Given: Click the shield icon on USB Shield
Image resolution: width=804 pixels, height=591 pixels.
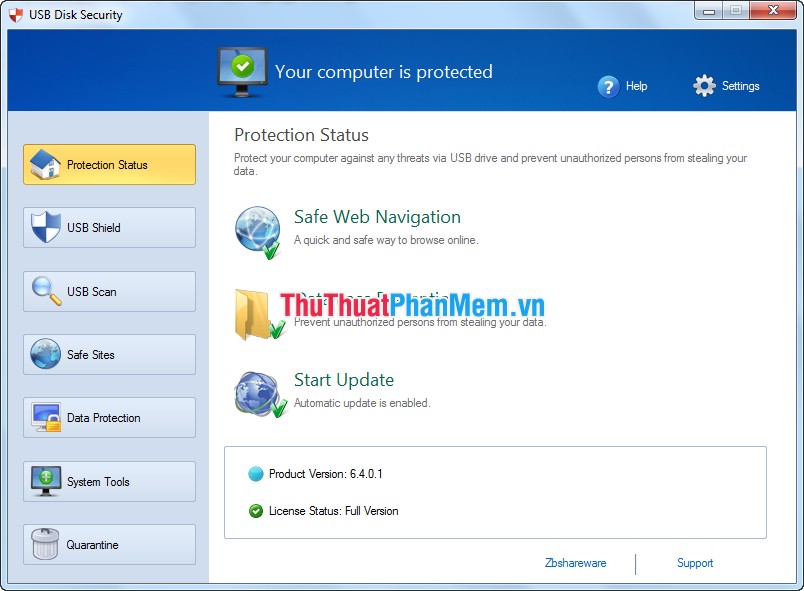Looking at the screenshot, I should click(x=46, y=227).
